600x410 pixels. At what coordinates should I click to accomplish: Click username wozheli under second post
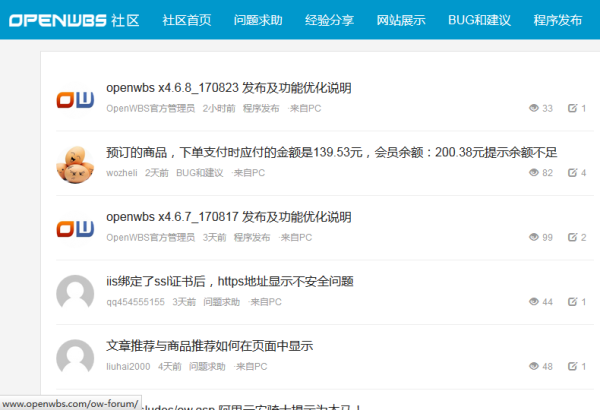121,173
